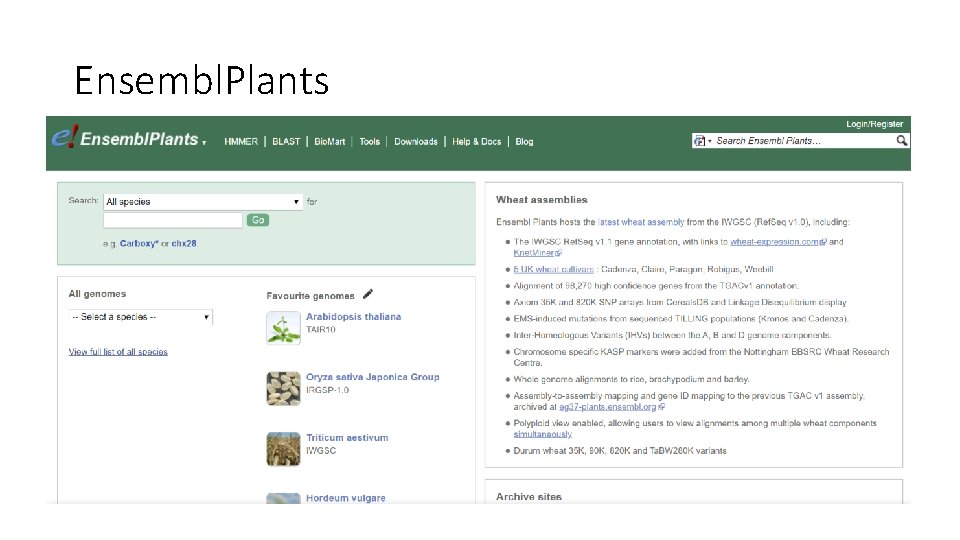This screenshot has width=960, height=540.
Task: Open the Triticum aestivum wheat thumbnail
Action: (x=283, y=449)
